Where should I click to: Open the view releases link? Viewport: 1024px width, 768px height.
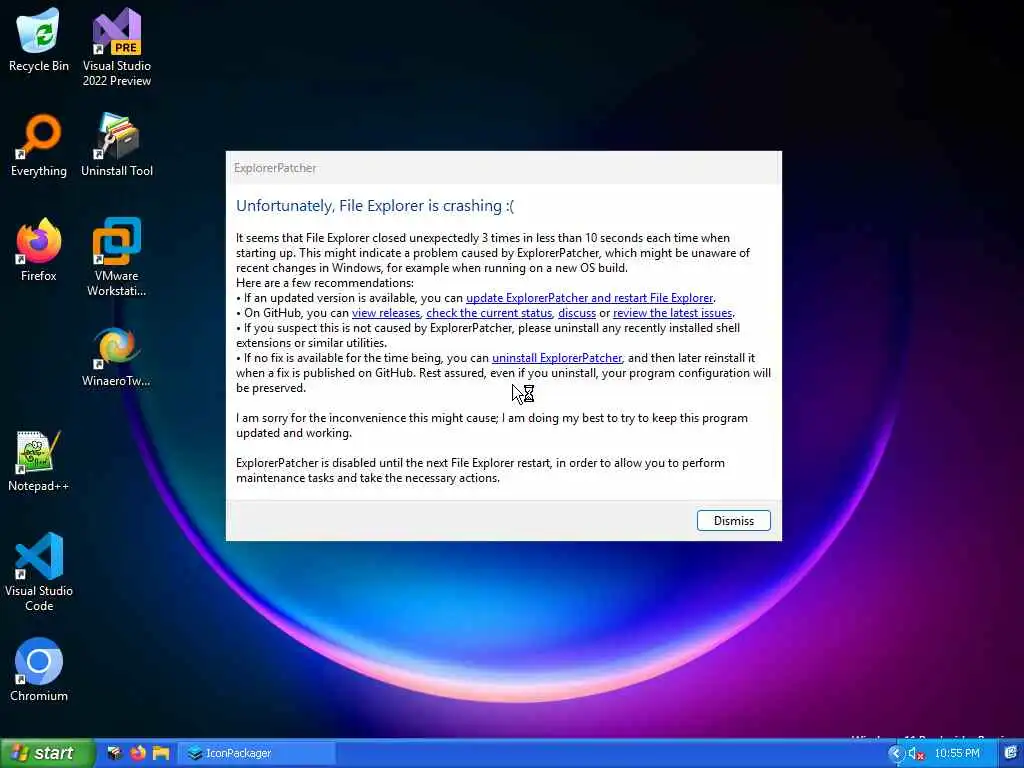pos(386,313)
